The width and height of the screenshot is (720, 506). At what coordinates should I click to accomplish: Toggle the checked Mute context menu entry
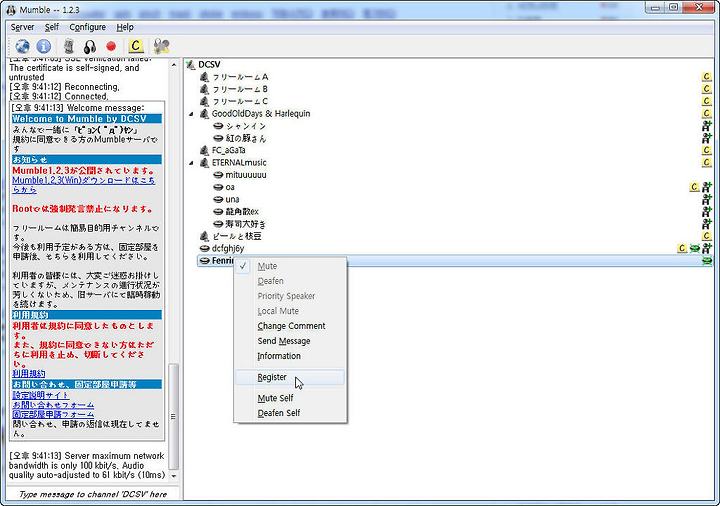click(x=290, y=266)
